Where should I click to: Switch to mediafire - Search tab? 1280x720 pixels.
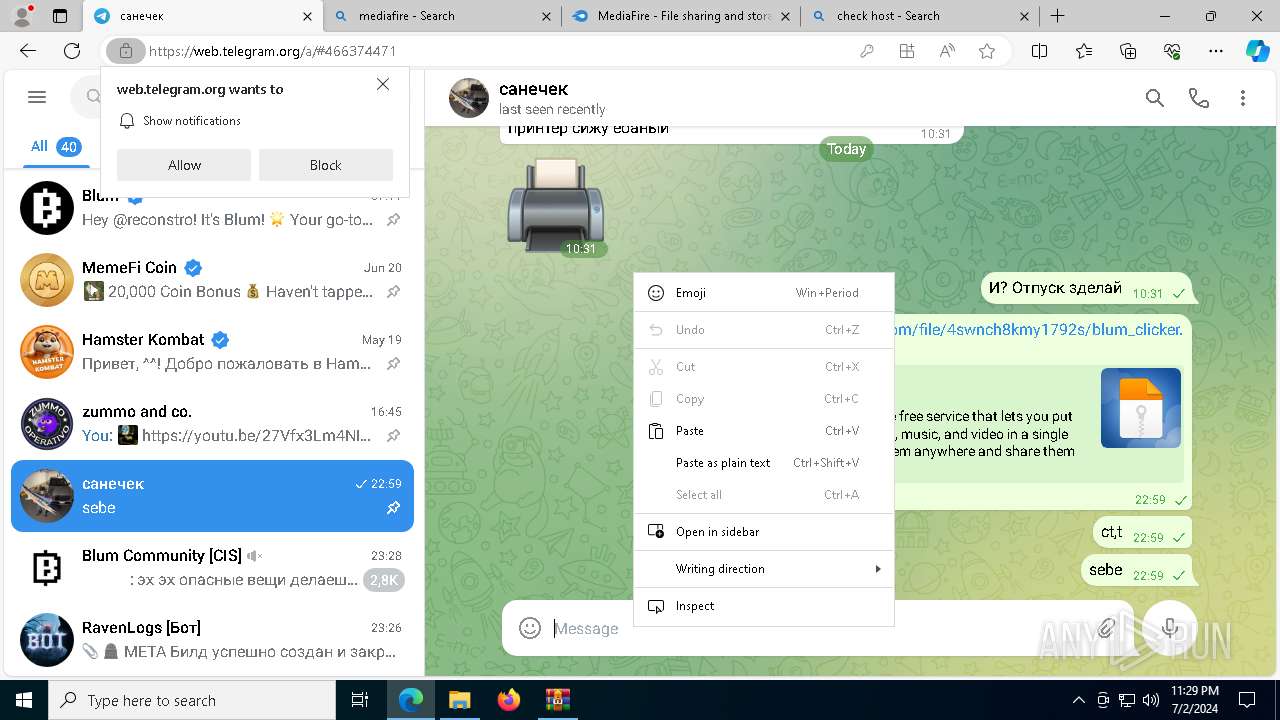pyautogui.click(x=441, y=16)
